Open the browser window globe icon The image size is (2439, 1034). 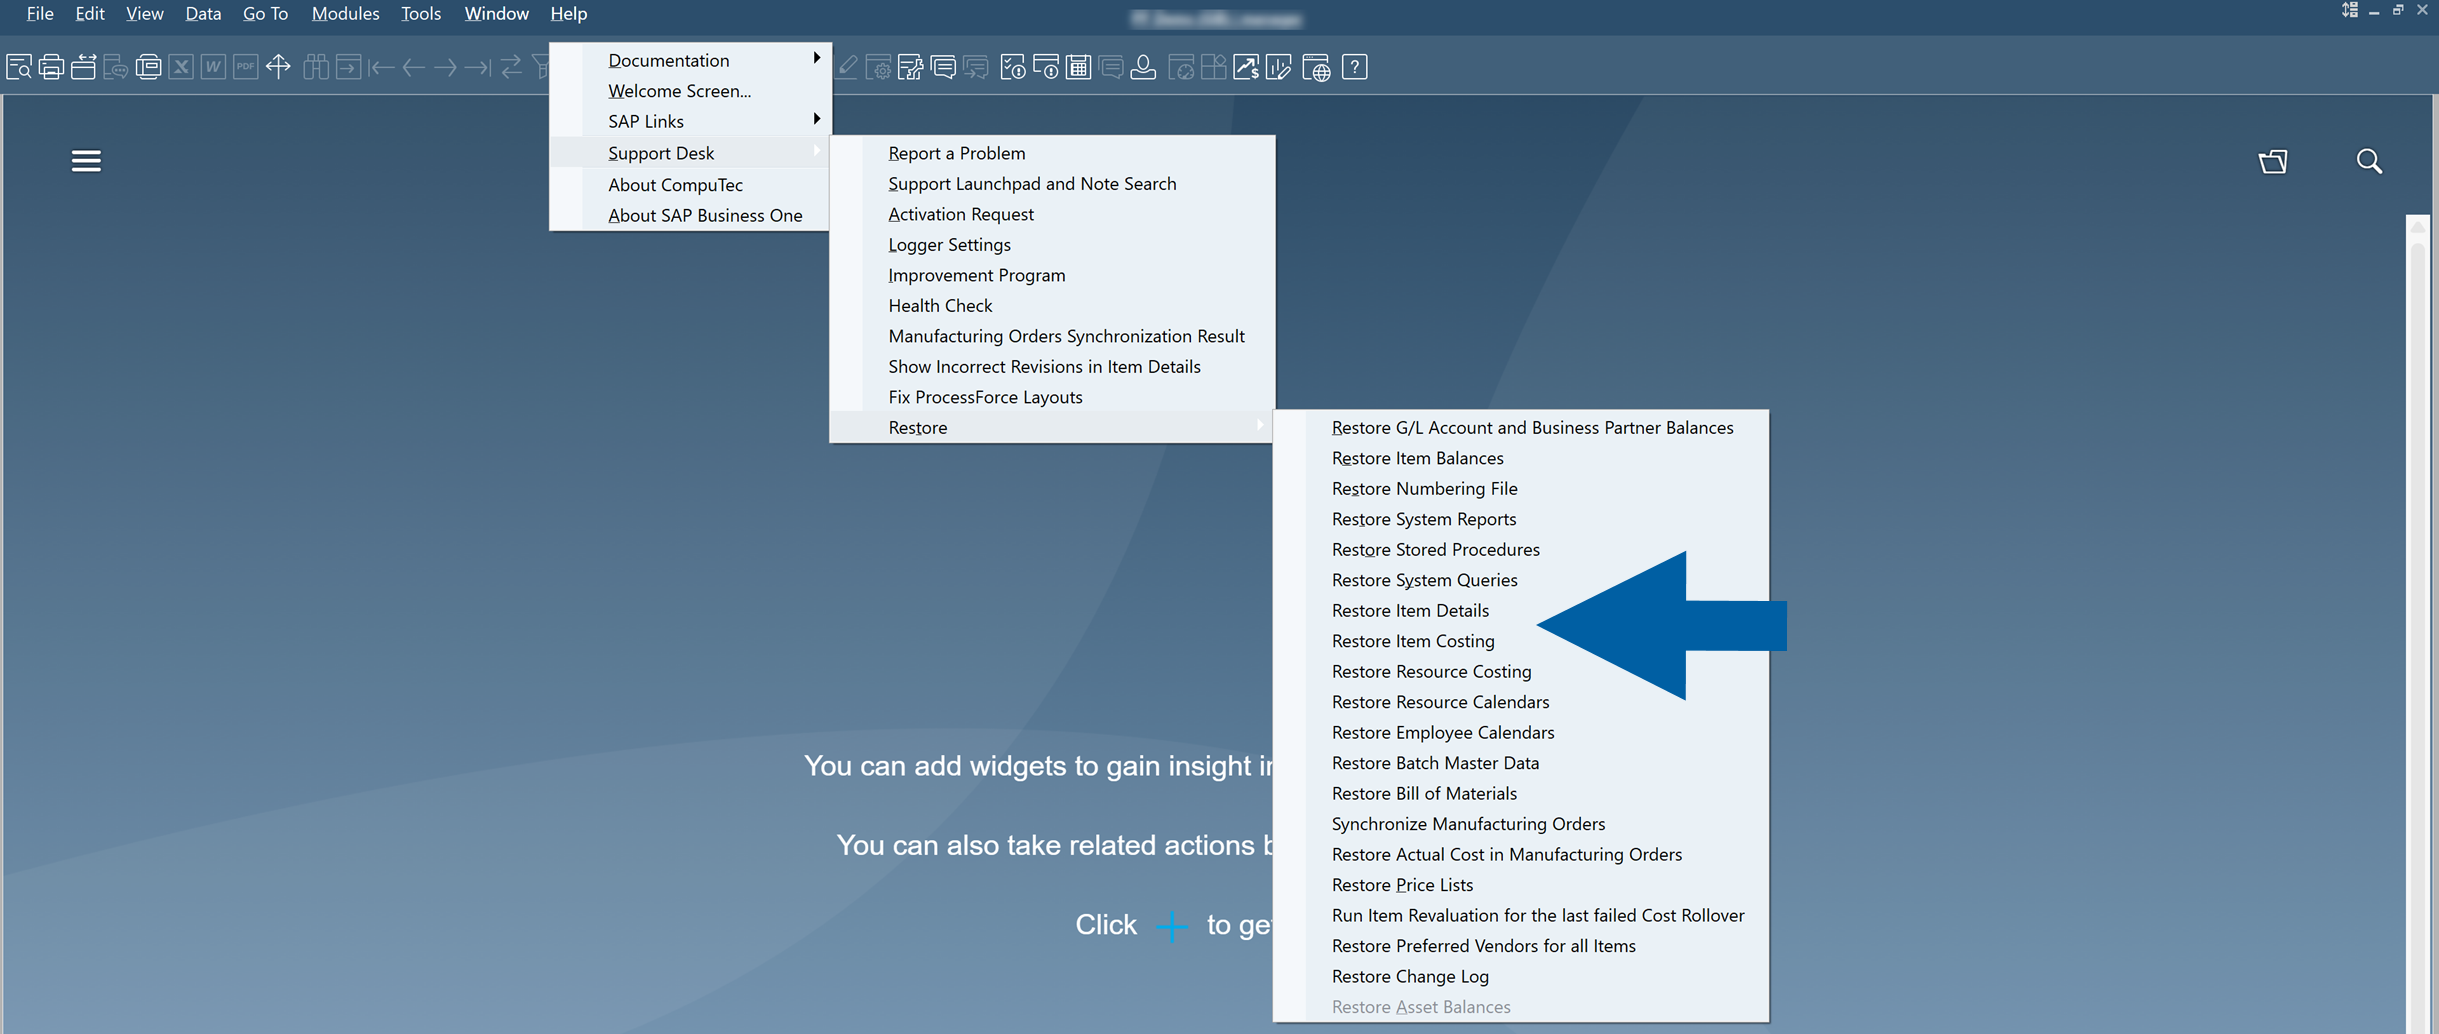[x=1316, y=67]
